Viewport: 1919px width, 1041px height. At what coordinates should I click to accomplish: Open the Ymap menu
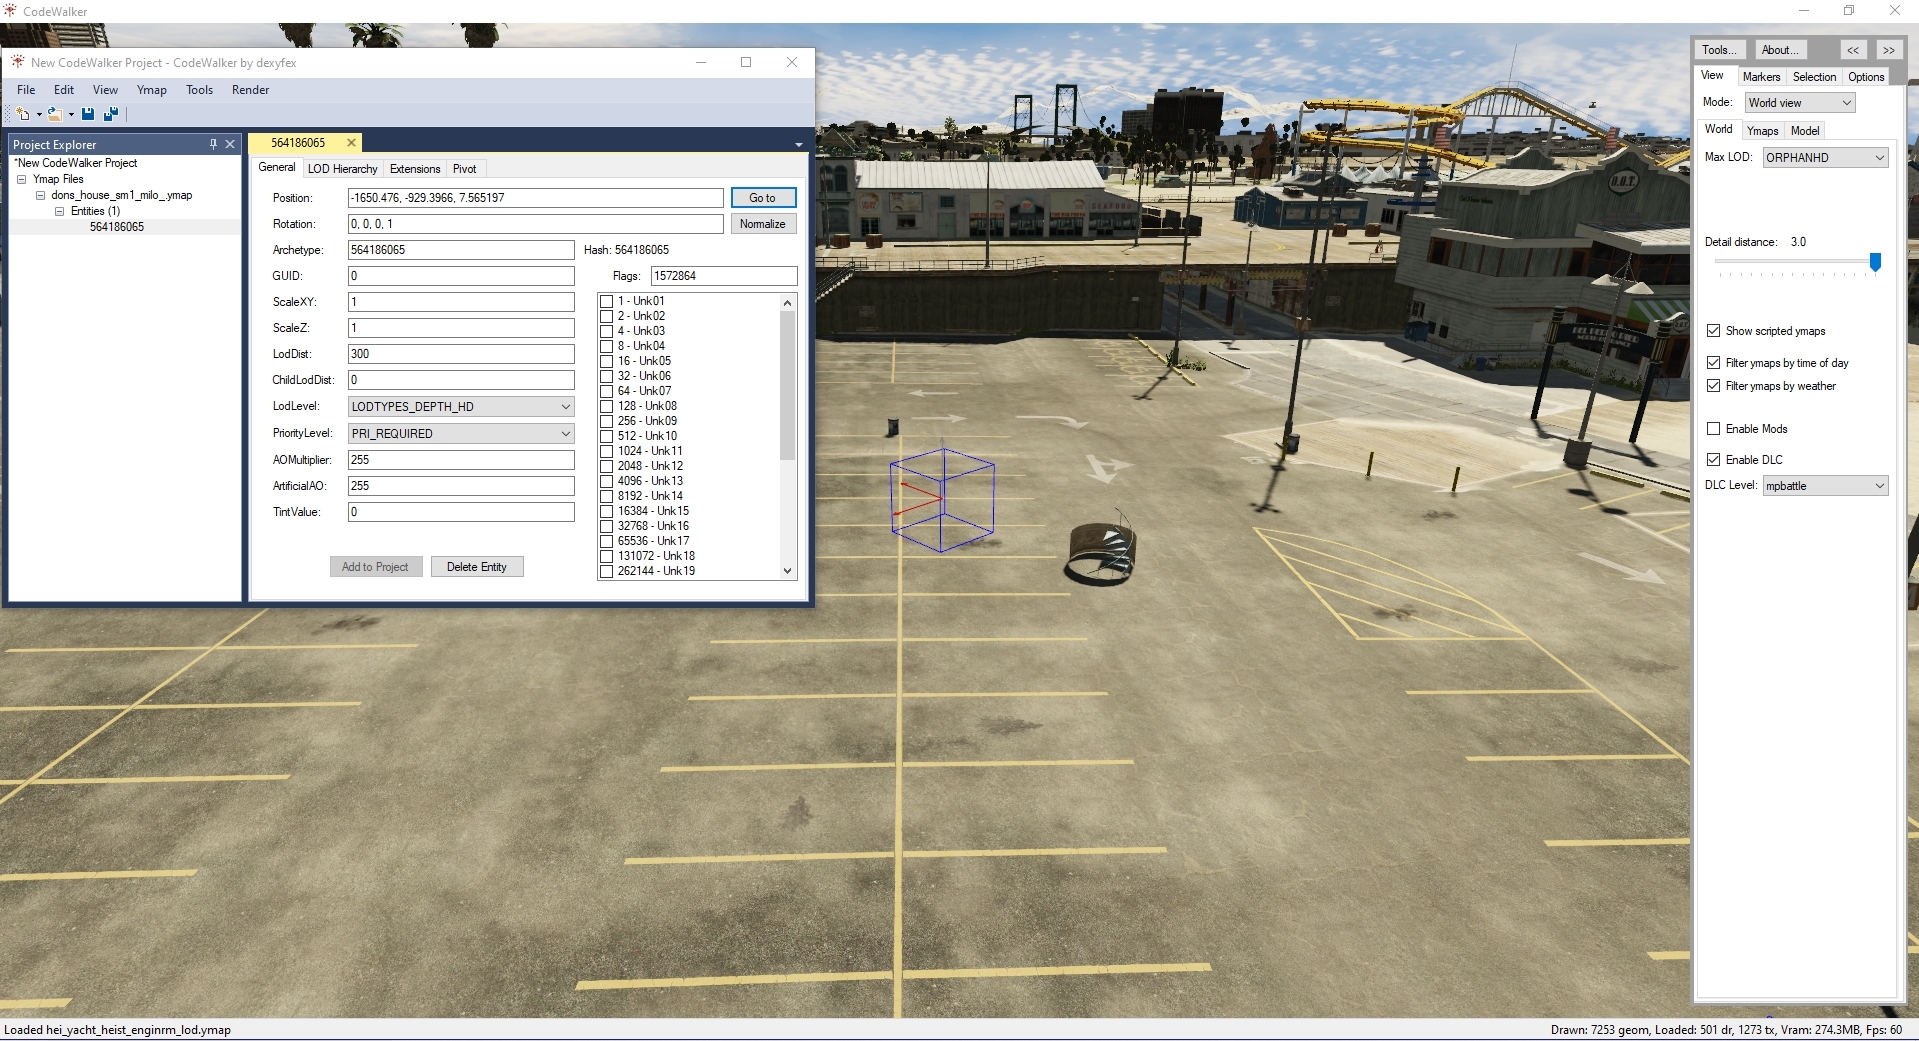pyautogui.click(x=152, y=90)
